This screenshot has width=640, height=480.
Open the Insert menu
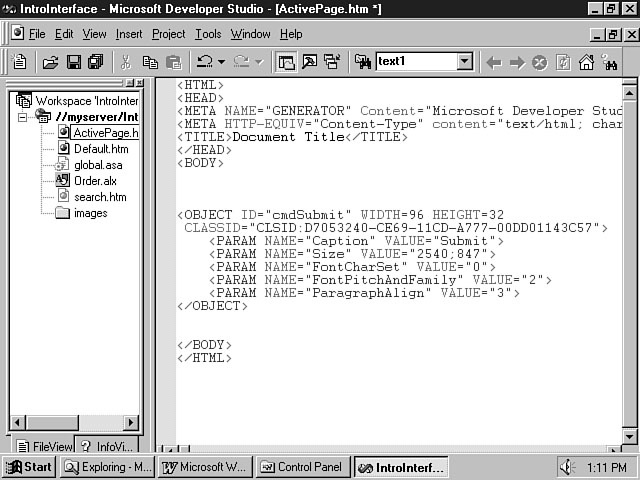click(129, 34)
